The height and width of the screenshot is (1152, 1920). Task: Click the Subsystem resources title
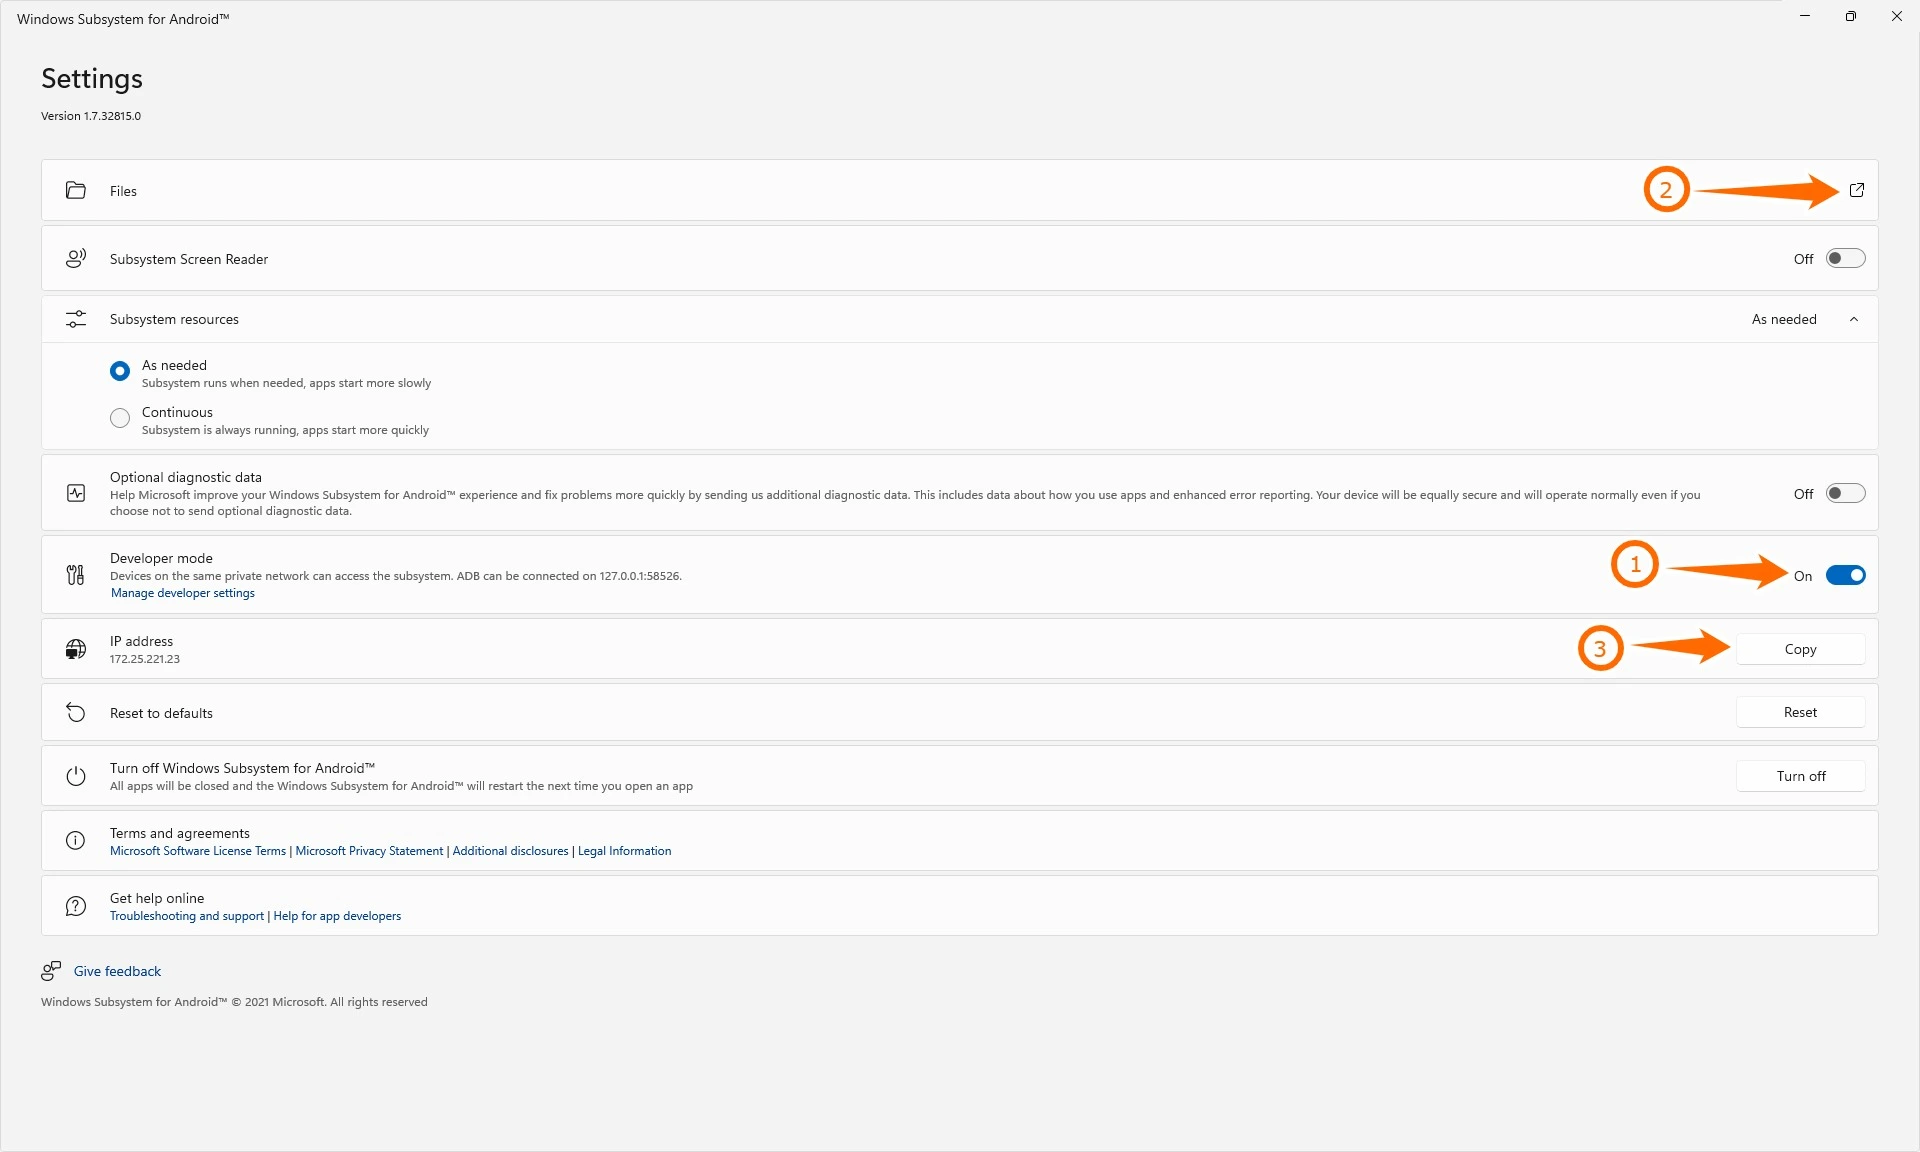(x=174, y=319)
